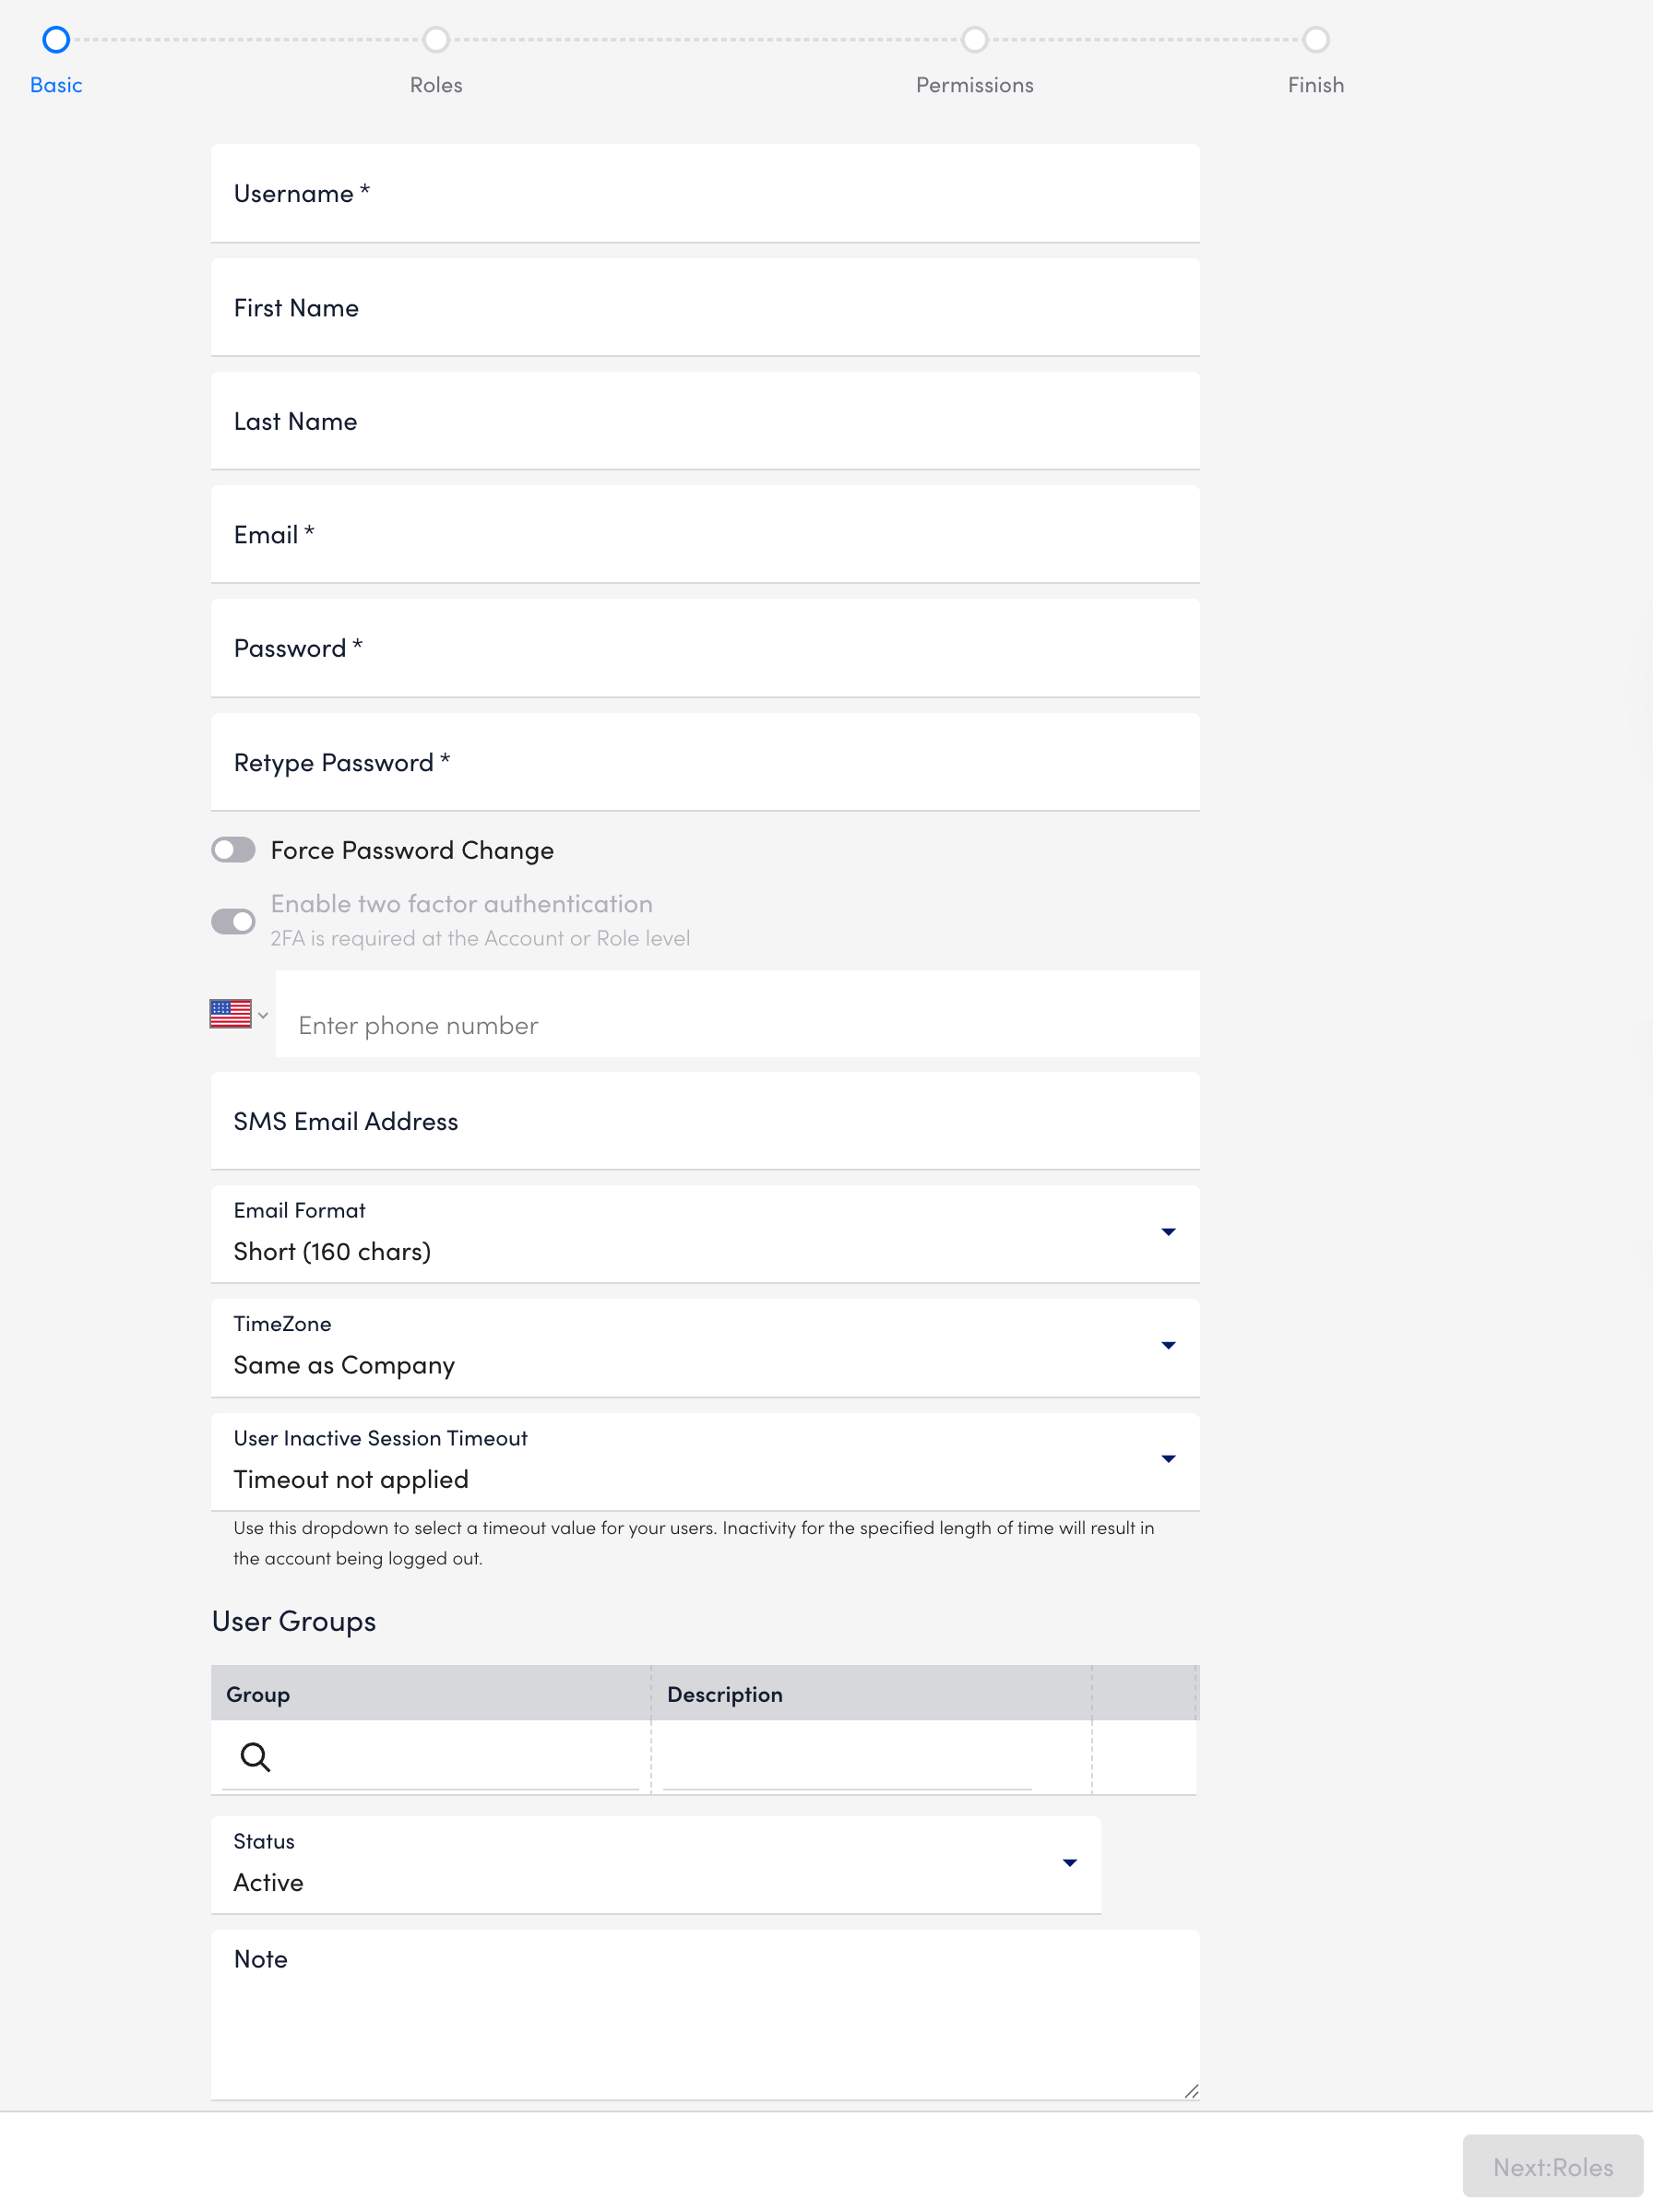Open the Status dropdown showing Active
1653x2212 pixels.
pos(1068,1863)
